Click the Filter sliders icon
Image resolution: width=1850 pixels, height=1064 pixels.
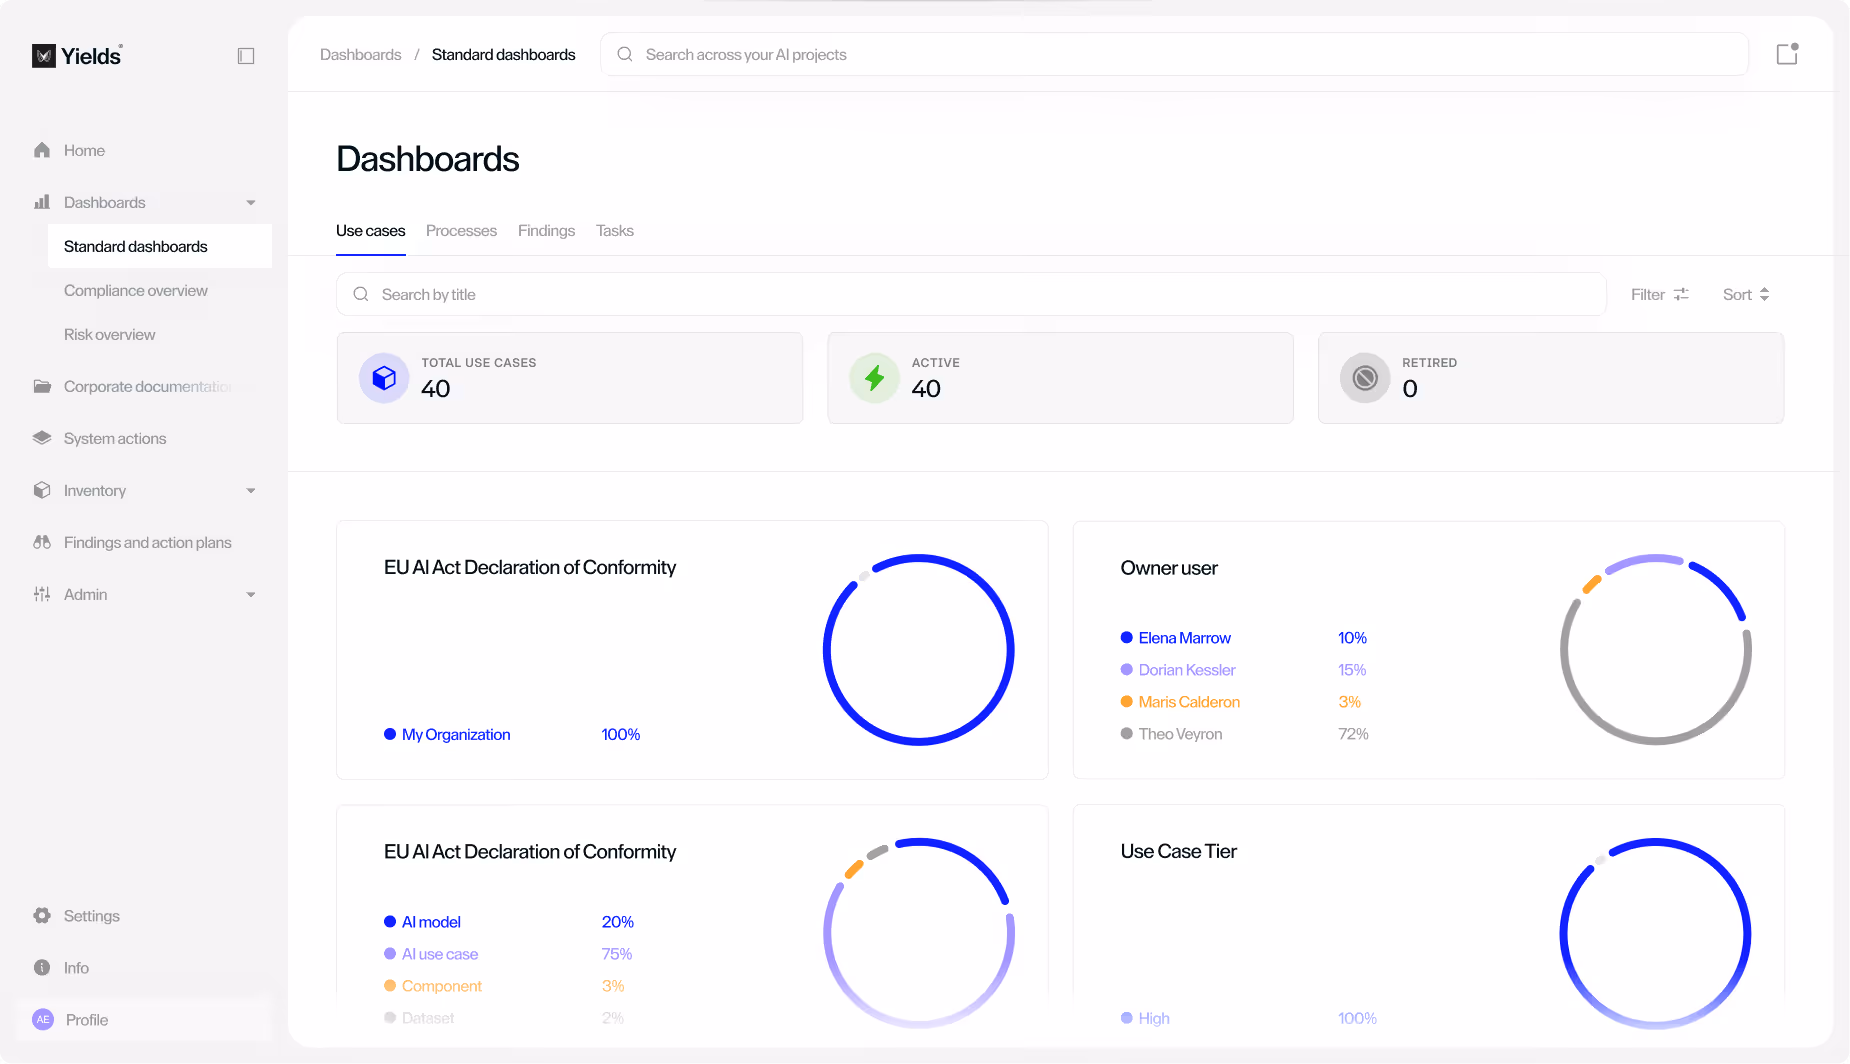(x=1681, y=294)
